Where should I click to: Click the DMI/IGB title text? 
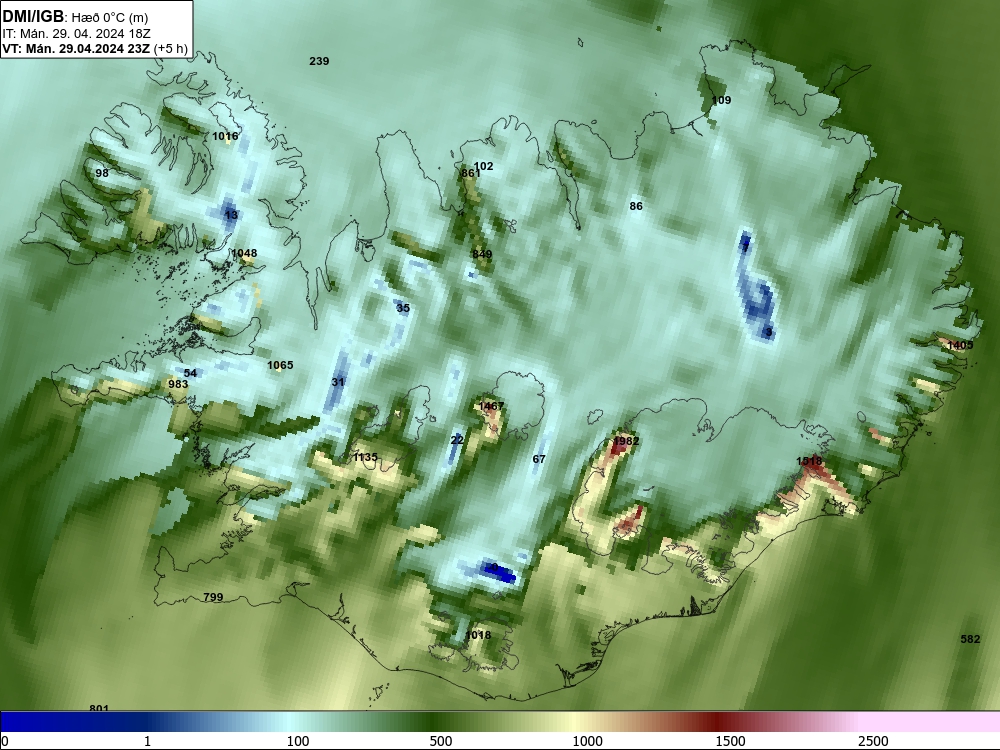(33, 17)
